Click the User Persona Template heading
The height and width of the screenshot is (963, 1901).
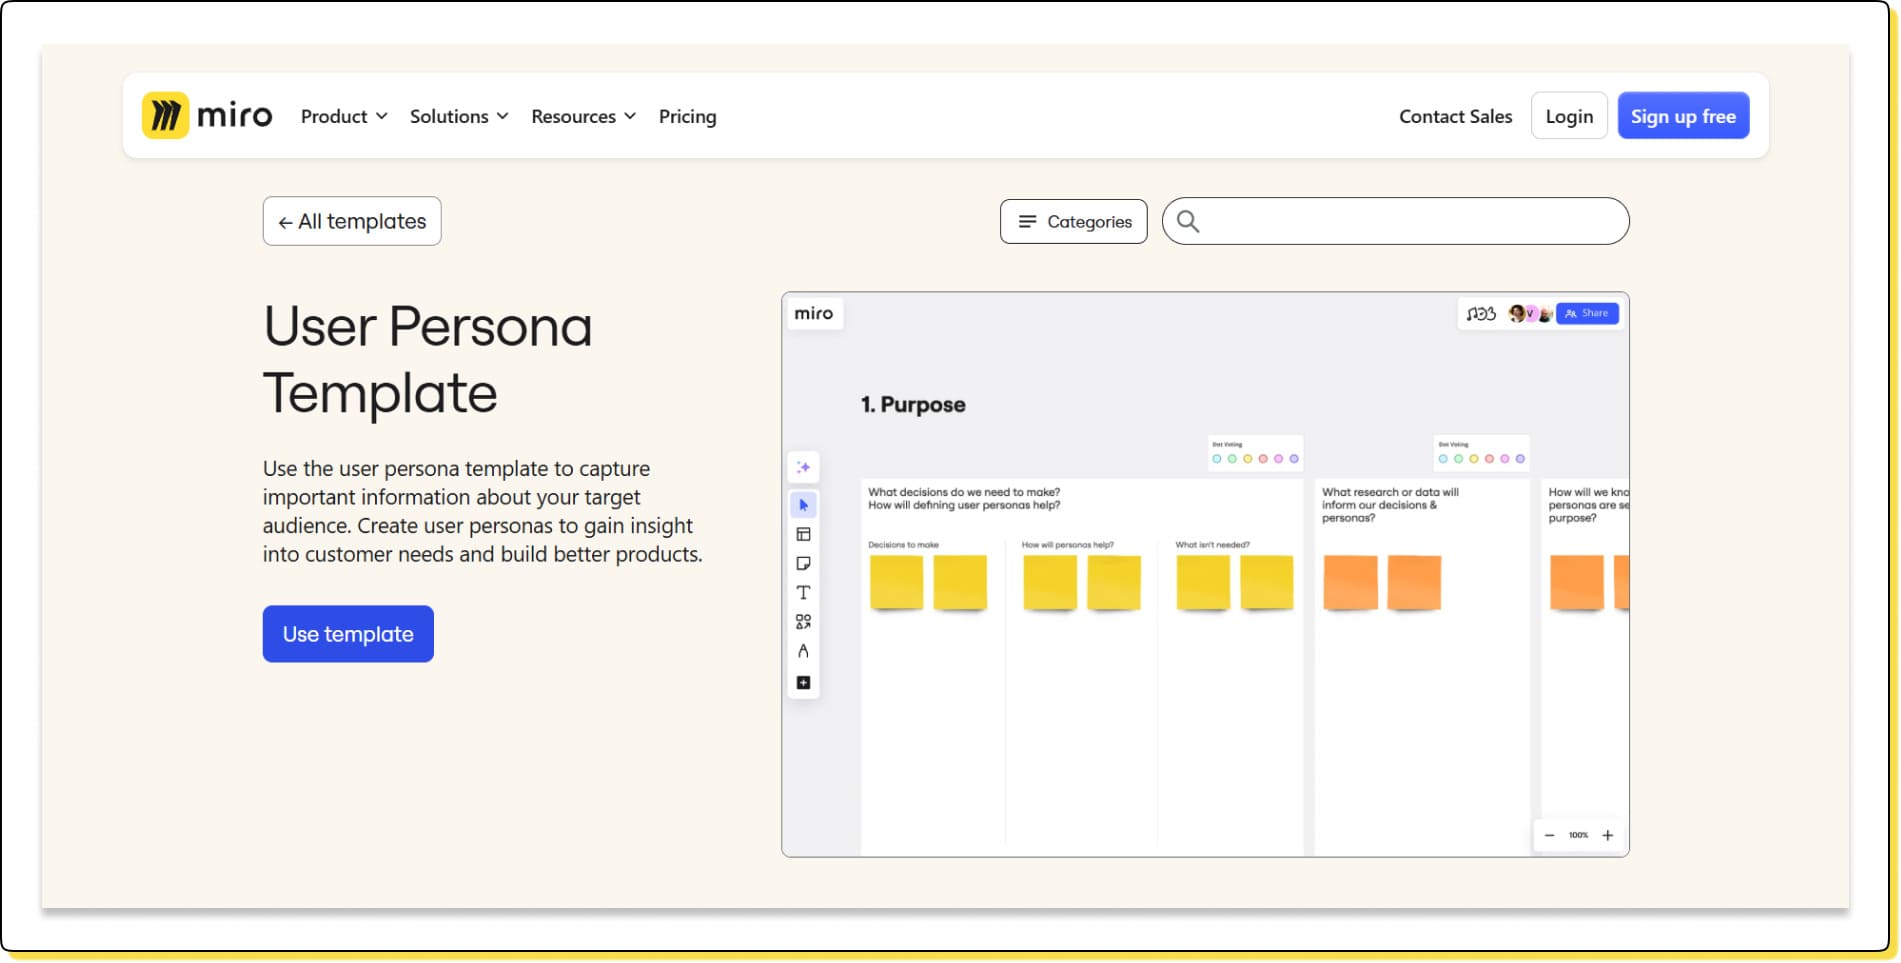pos(428,359)
